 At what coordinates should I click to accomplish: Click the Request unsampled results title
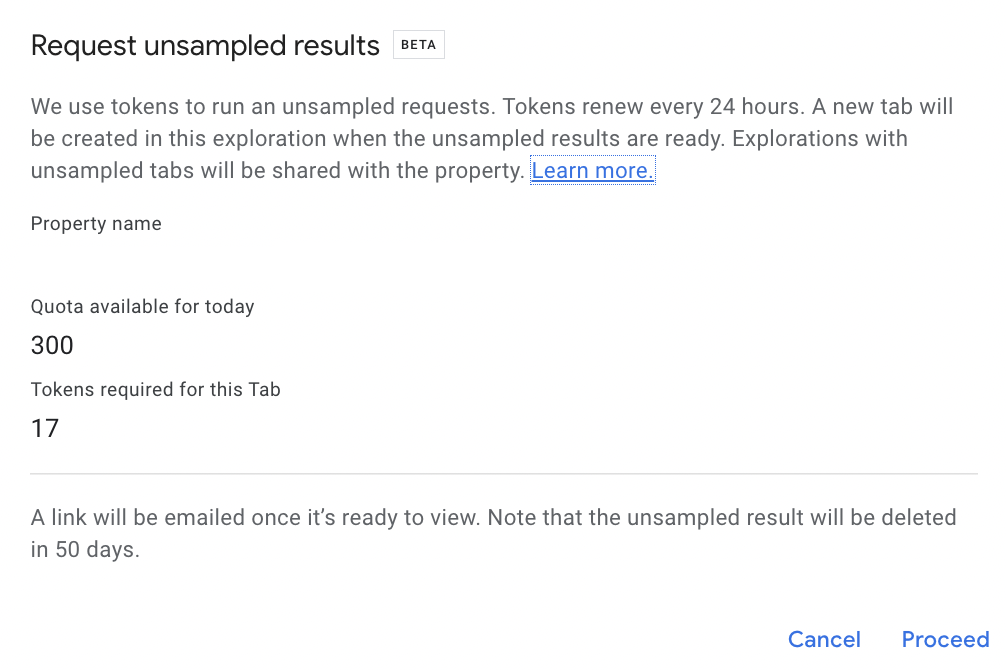pyautogui.click(x=205, y=45)
